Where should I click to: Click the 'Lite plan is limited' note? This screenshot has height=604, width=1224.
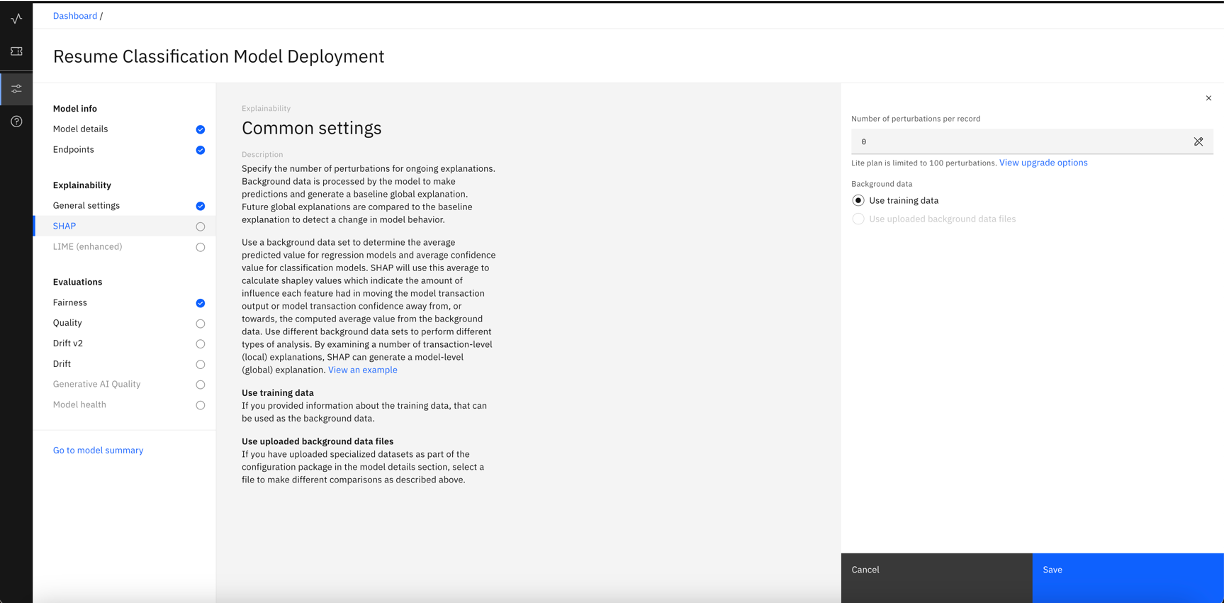click(x=924, y=163)
